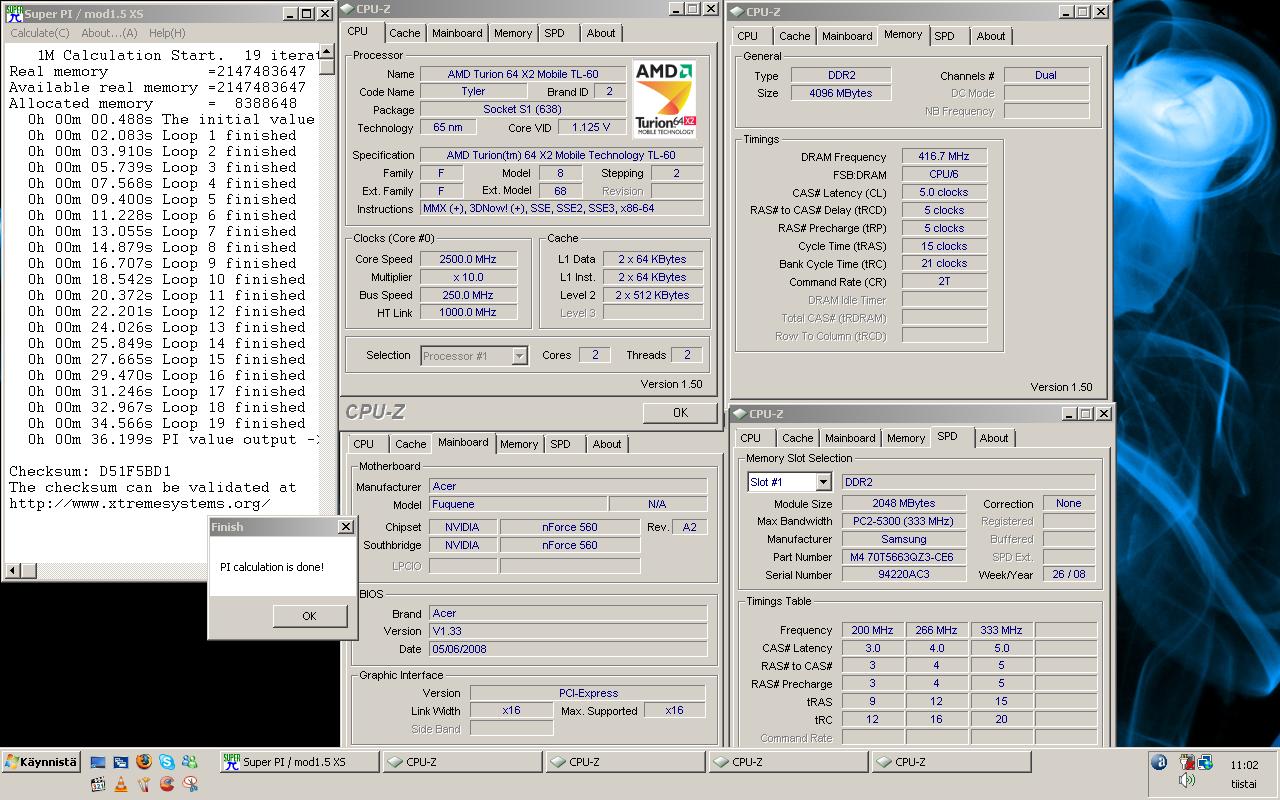Click the Package value 'Socket S1 (638)'

pyautogui.click(x=523, y=110)
